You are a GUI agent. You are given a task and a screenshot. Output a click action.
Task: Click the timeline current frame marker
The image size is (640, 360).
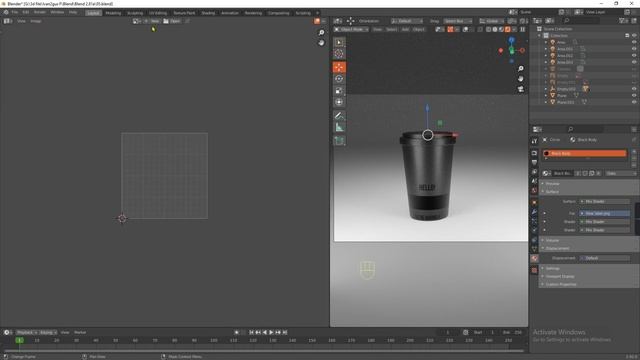(19, 340)
